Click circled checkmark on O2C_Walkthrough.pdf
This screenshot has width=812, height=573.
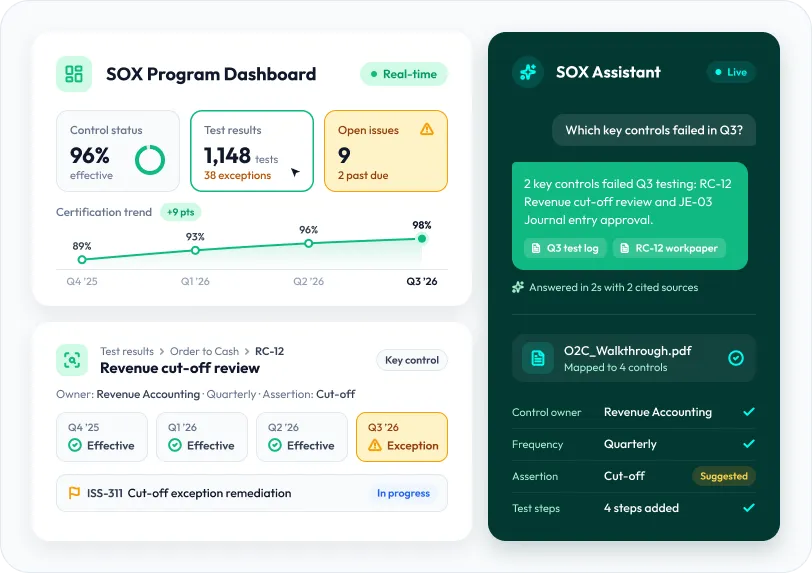[736, 358]
